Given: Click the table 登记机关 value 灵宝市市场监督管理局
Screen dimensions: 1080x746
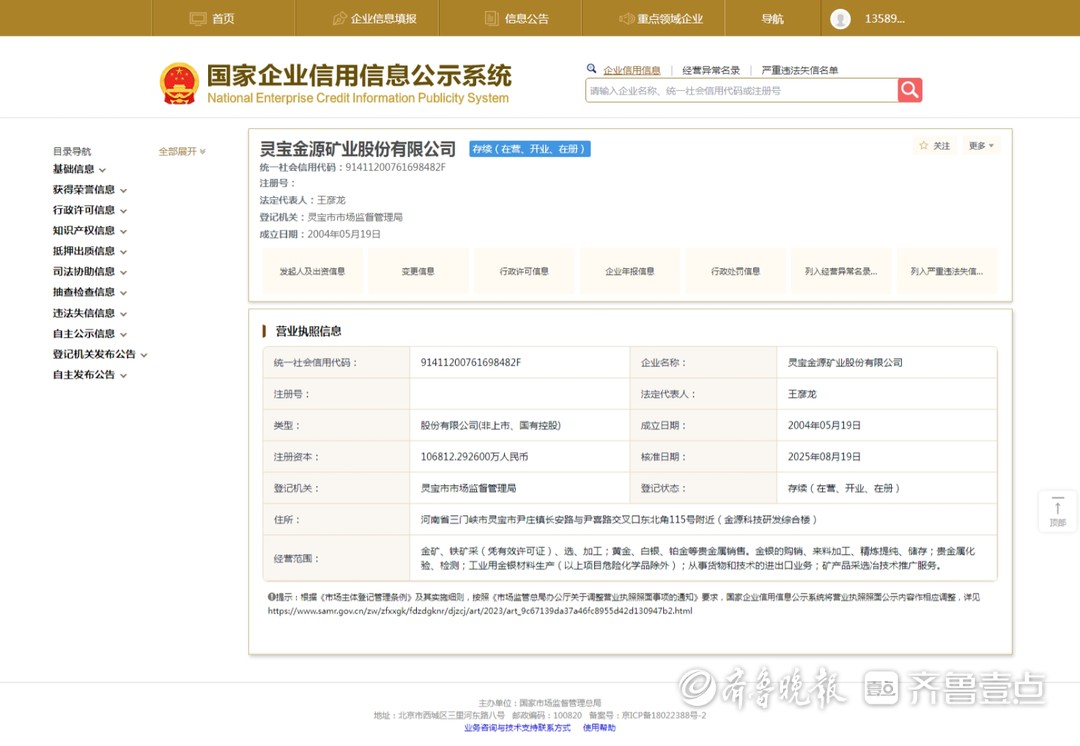Looking at the screenshot, I should [x=468, y=488].
